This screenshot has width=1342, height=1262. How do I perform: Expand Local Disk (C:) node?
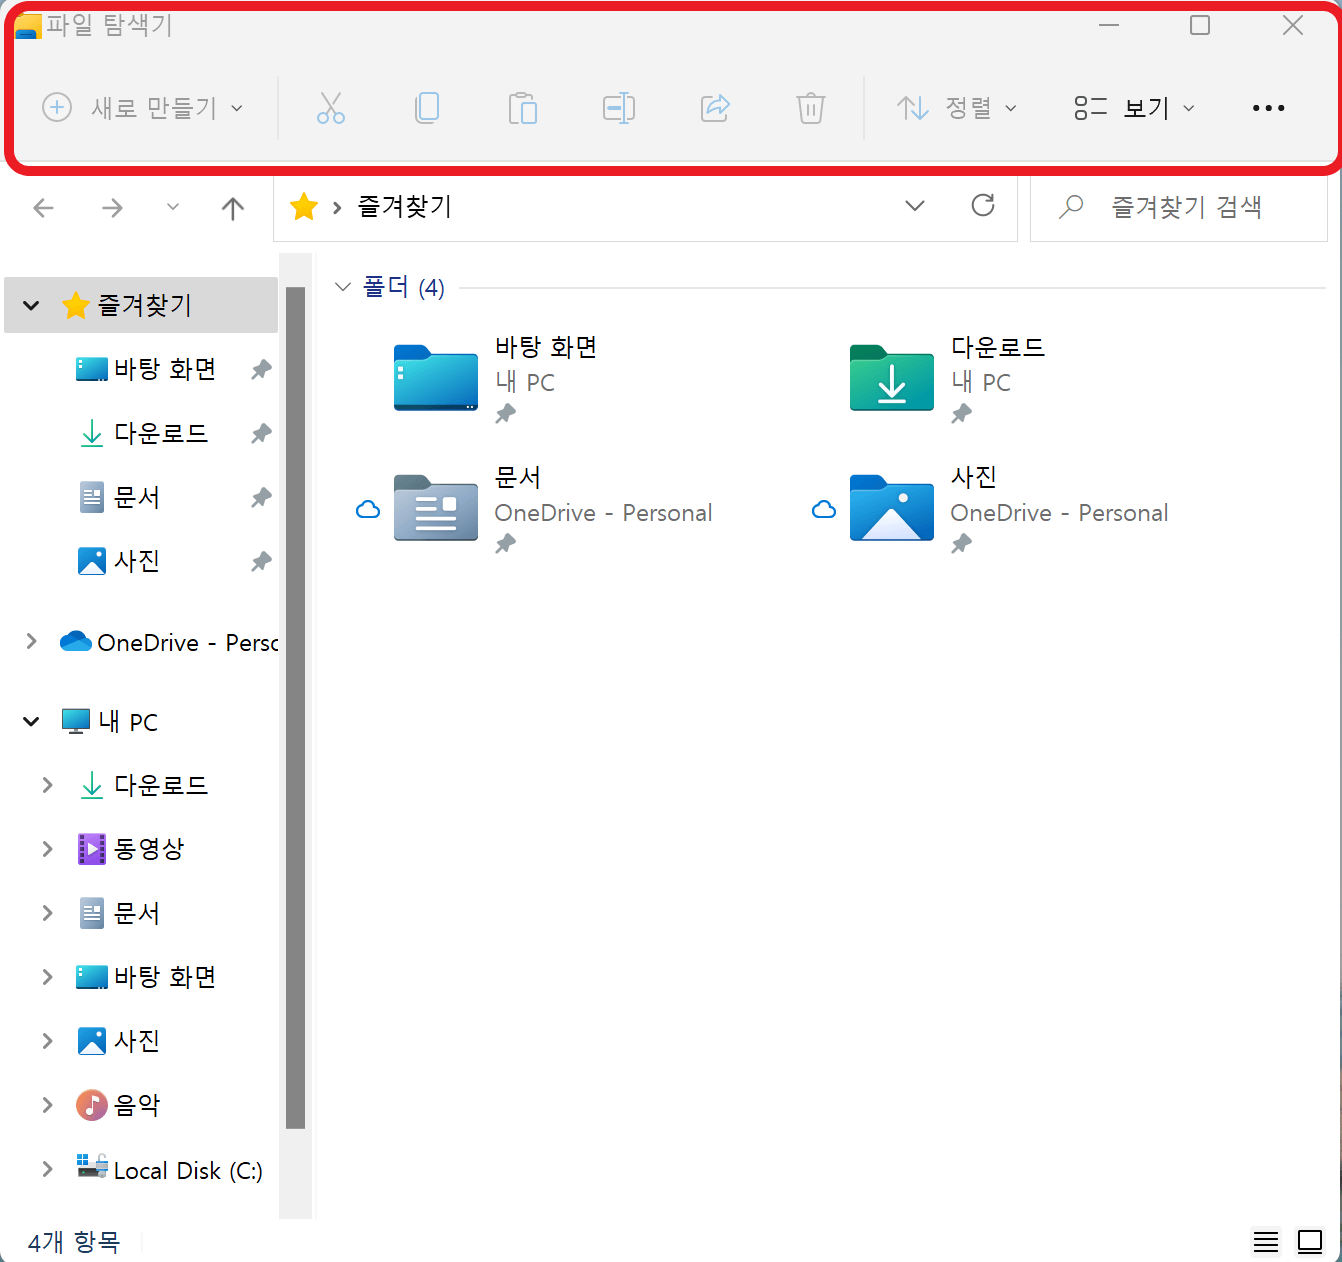(x=47, y=1170)
